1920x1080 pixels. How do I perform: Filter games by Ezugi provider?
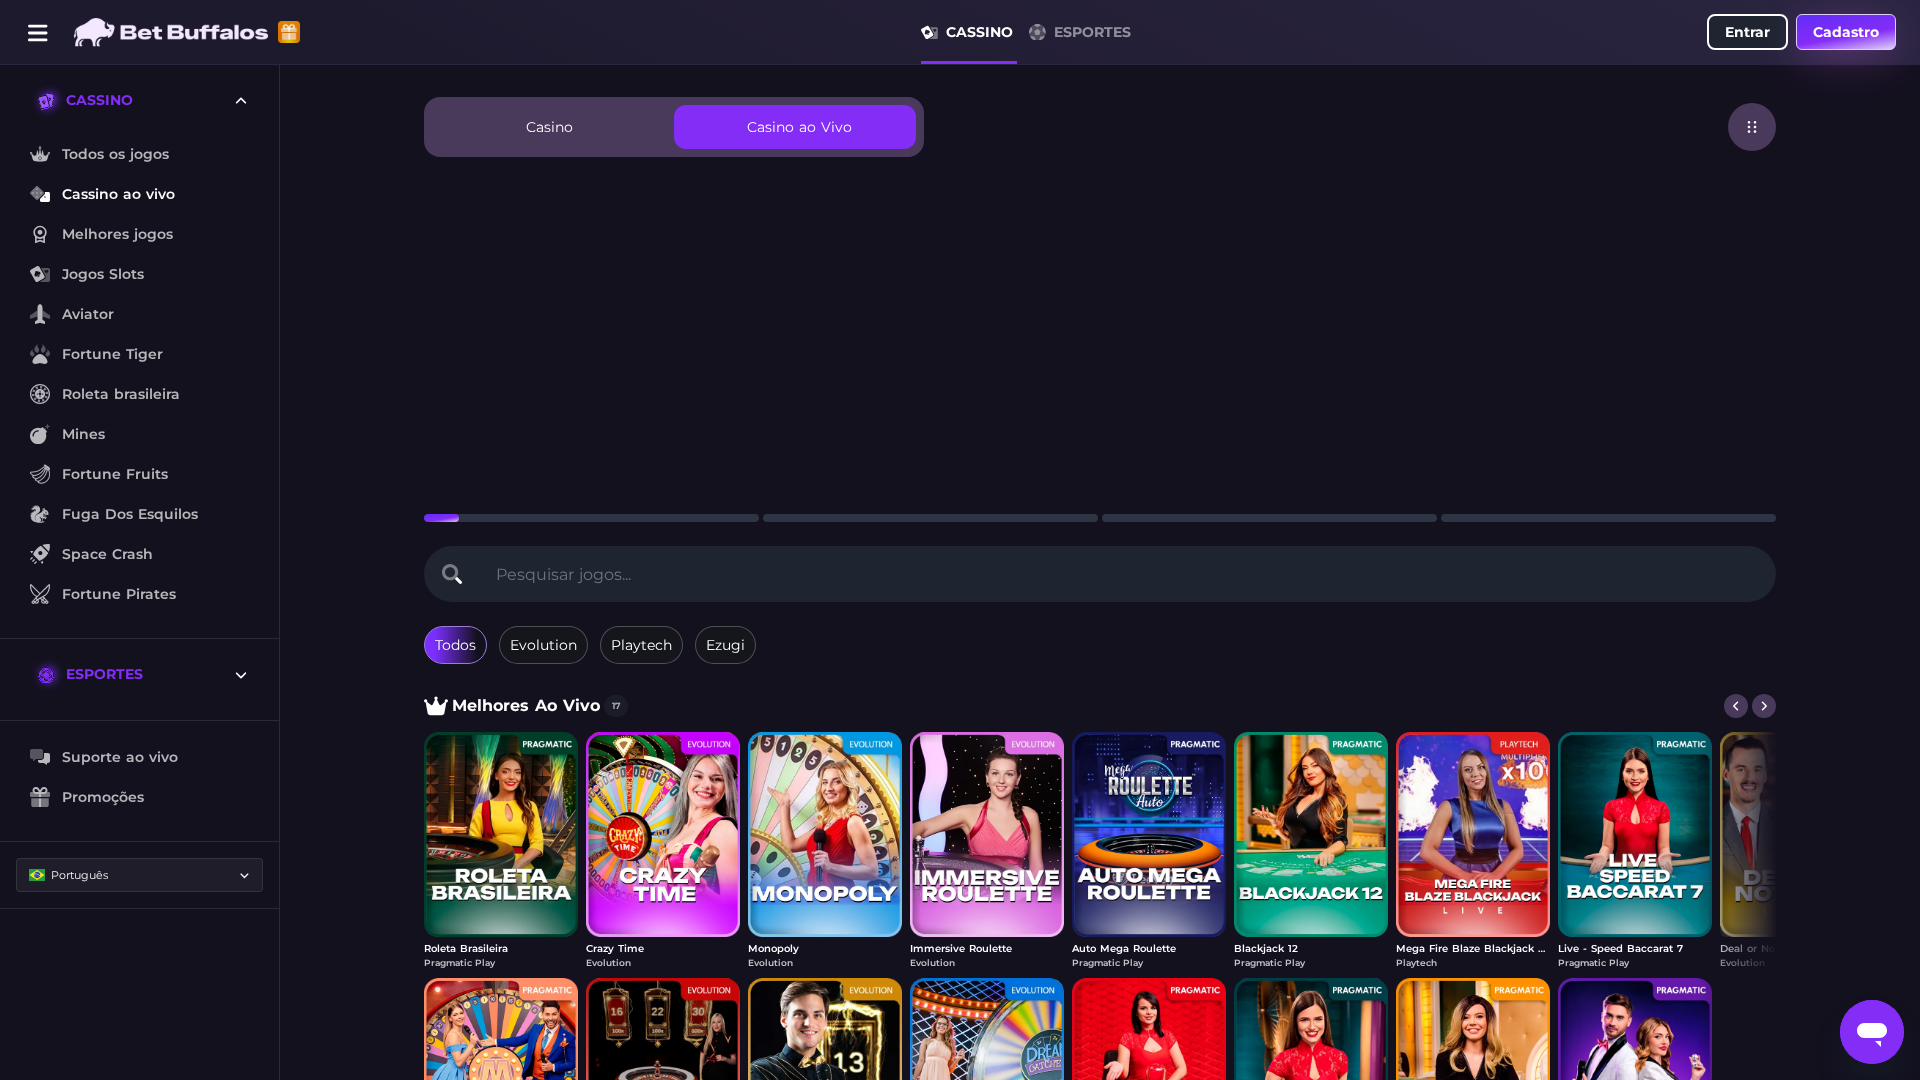[725, 645]
